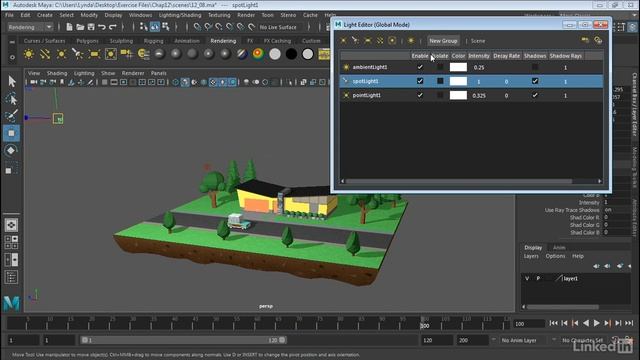Open the Options menu in Layer Editor
The width and height of the screenshot is (640, 360).
pyautogui.click(x=556, y=256)
